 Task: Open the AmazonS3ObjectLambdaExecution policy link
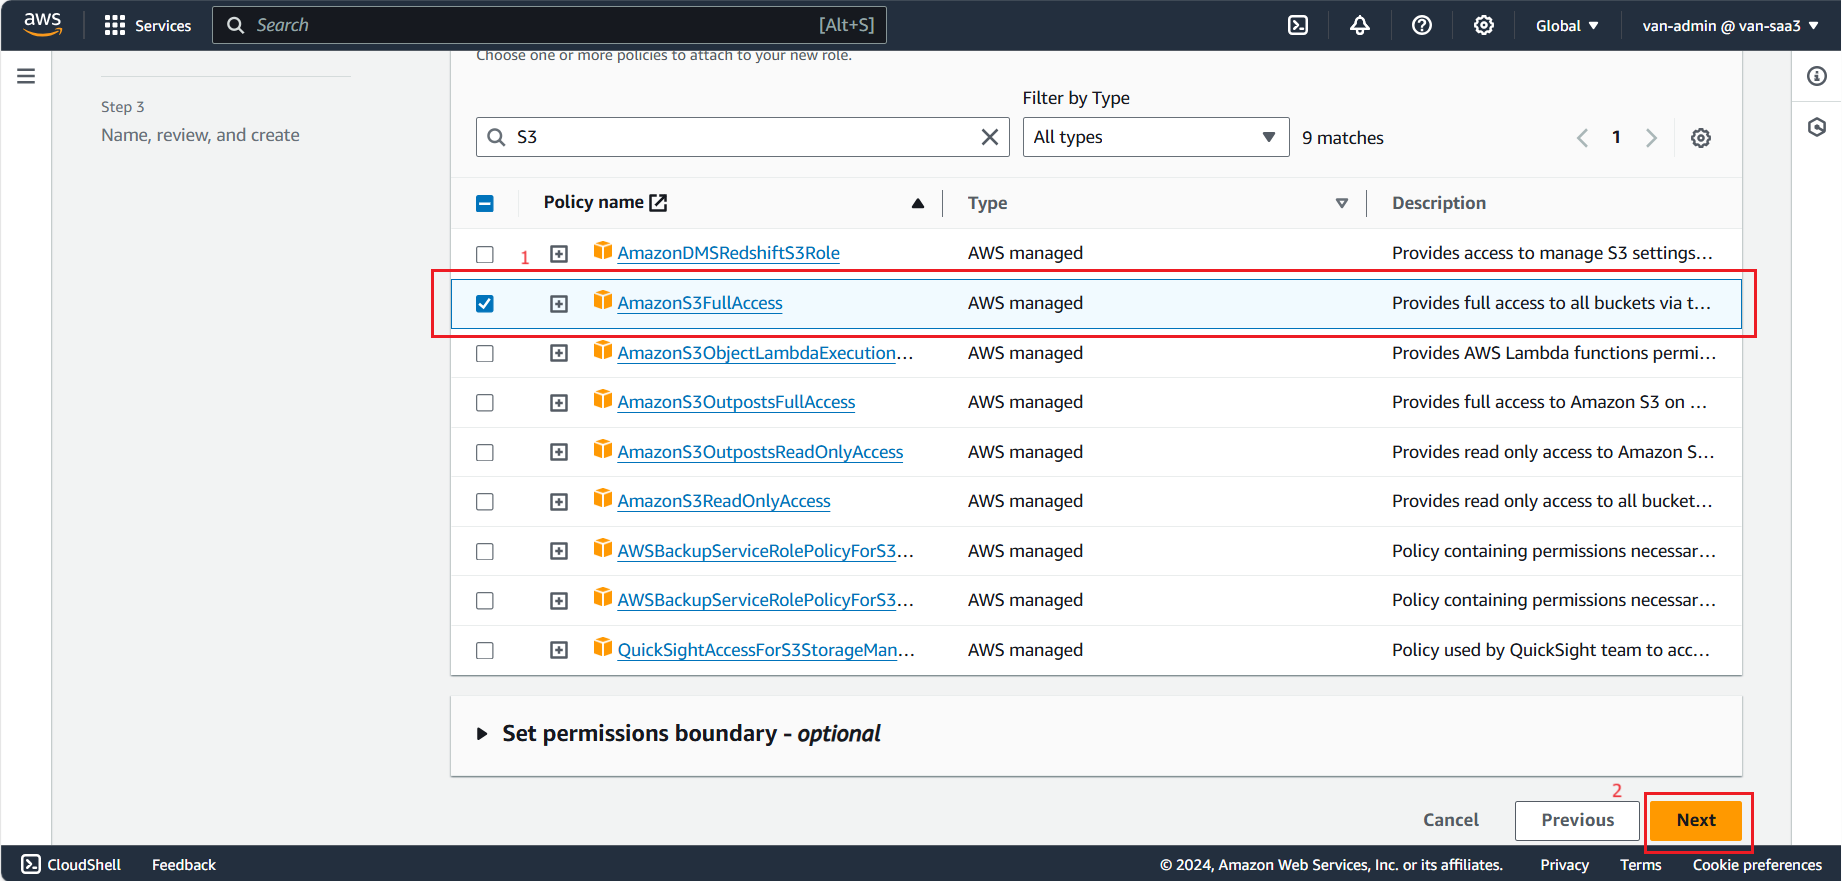point(765,353)
